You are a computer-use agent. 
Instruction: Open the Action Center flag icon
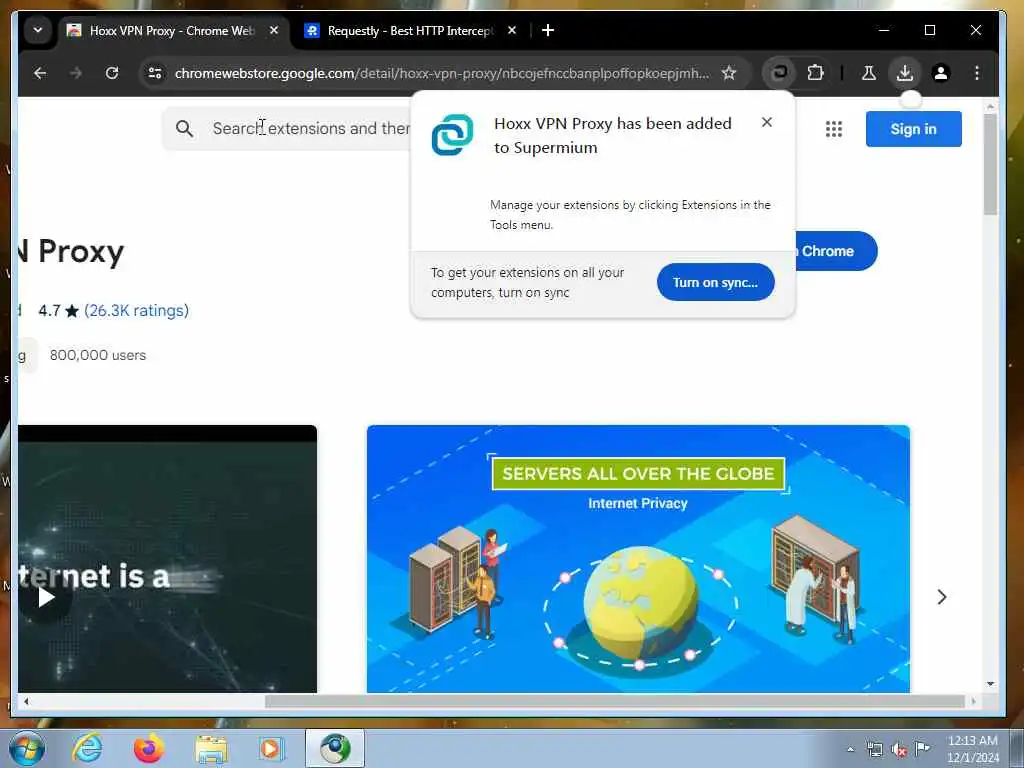point(922,749)
